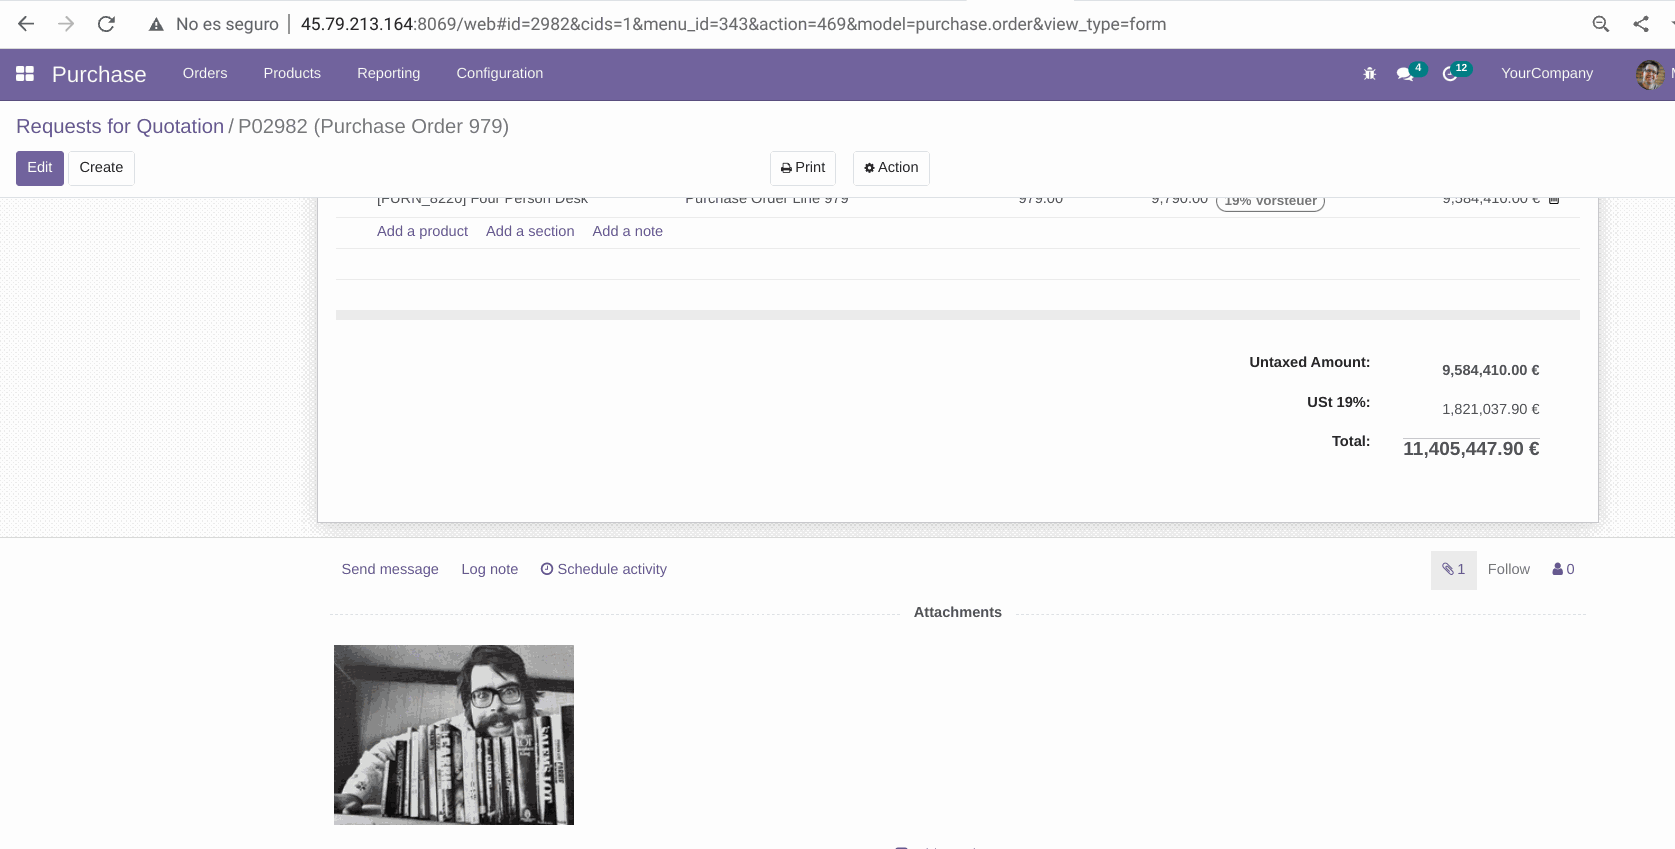Reload the page with refresh icon

(x=106, y=24)
